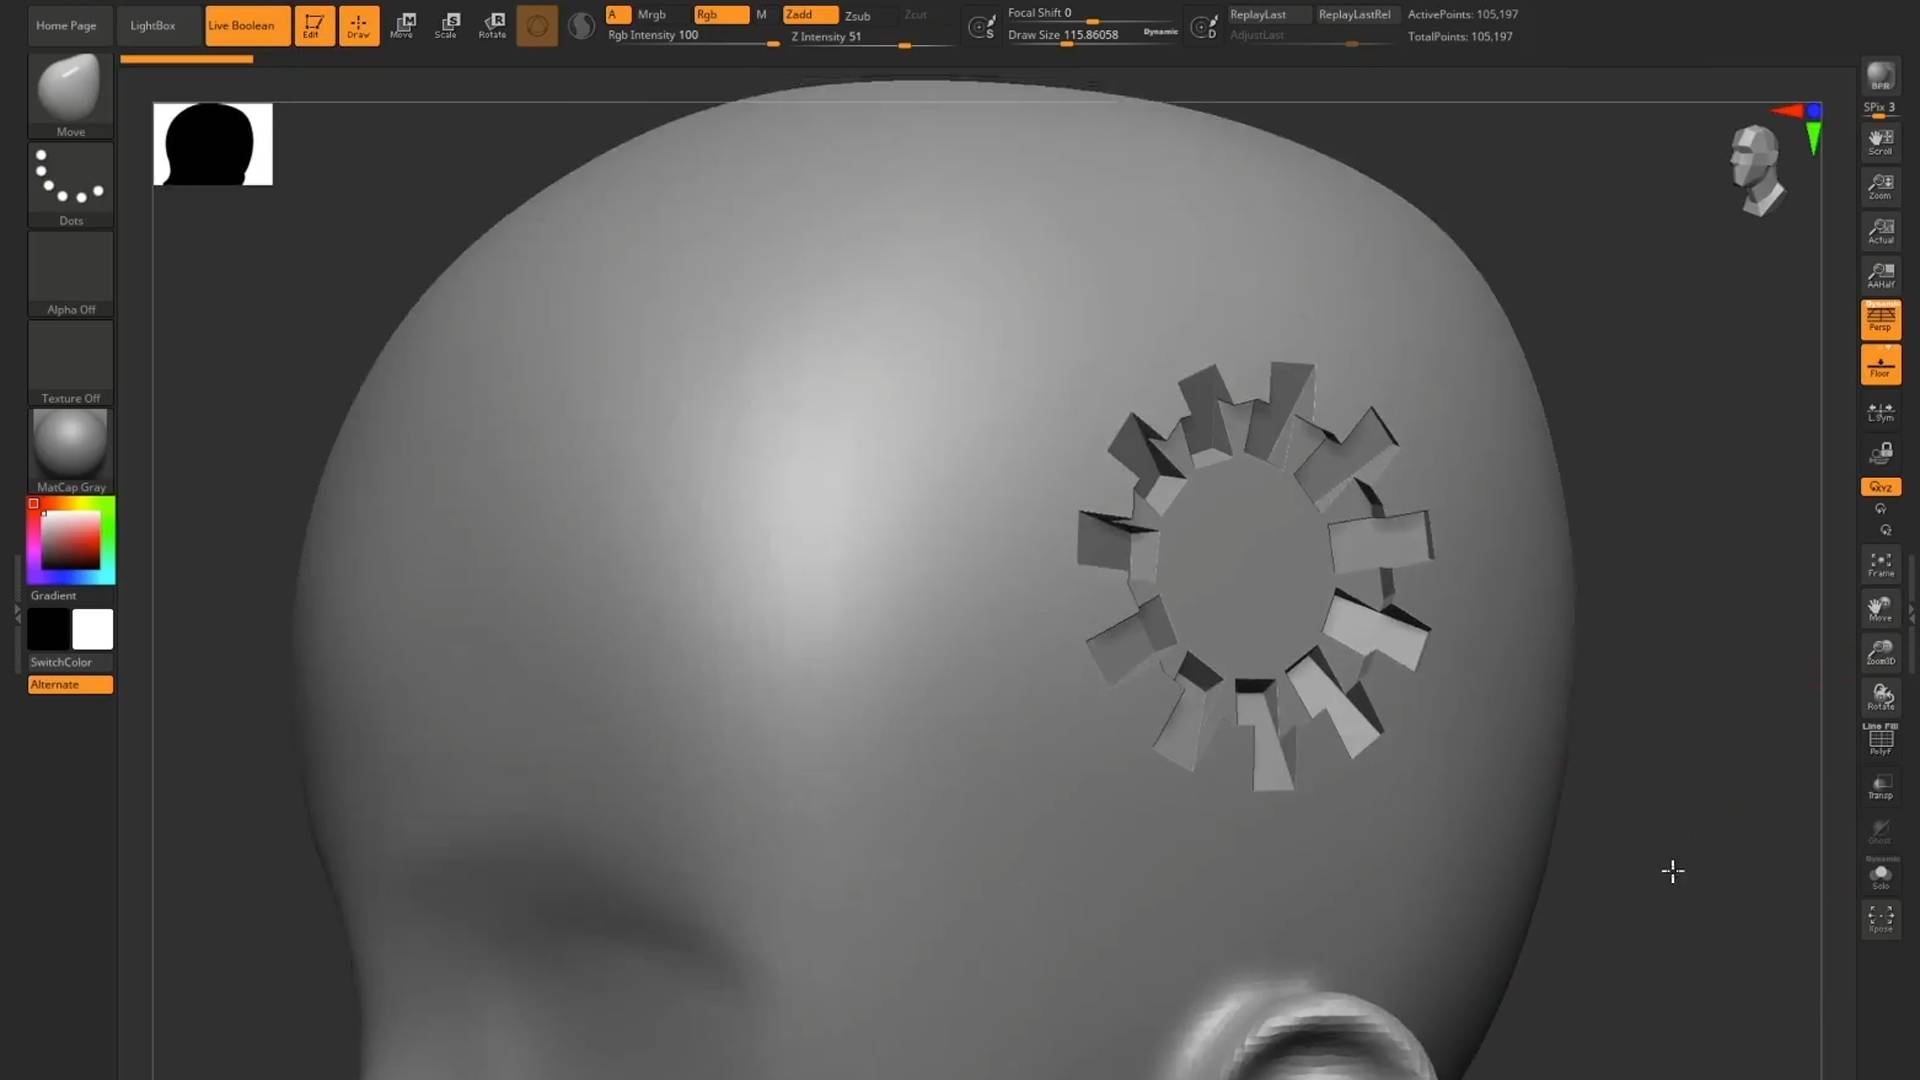1920x1080 pixels.
Task: Open the Move brush picker
Action: 70,92
